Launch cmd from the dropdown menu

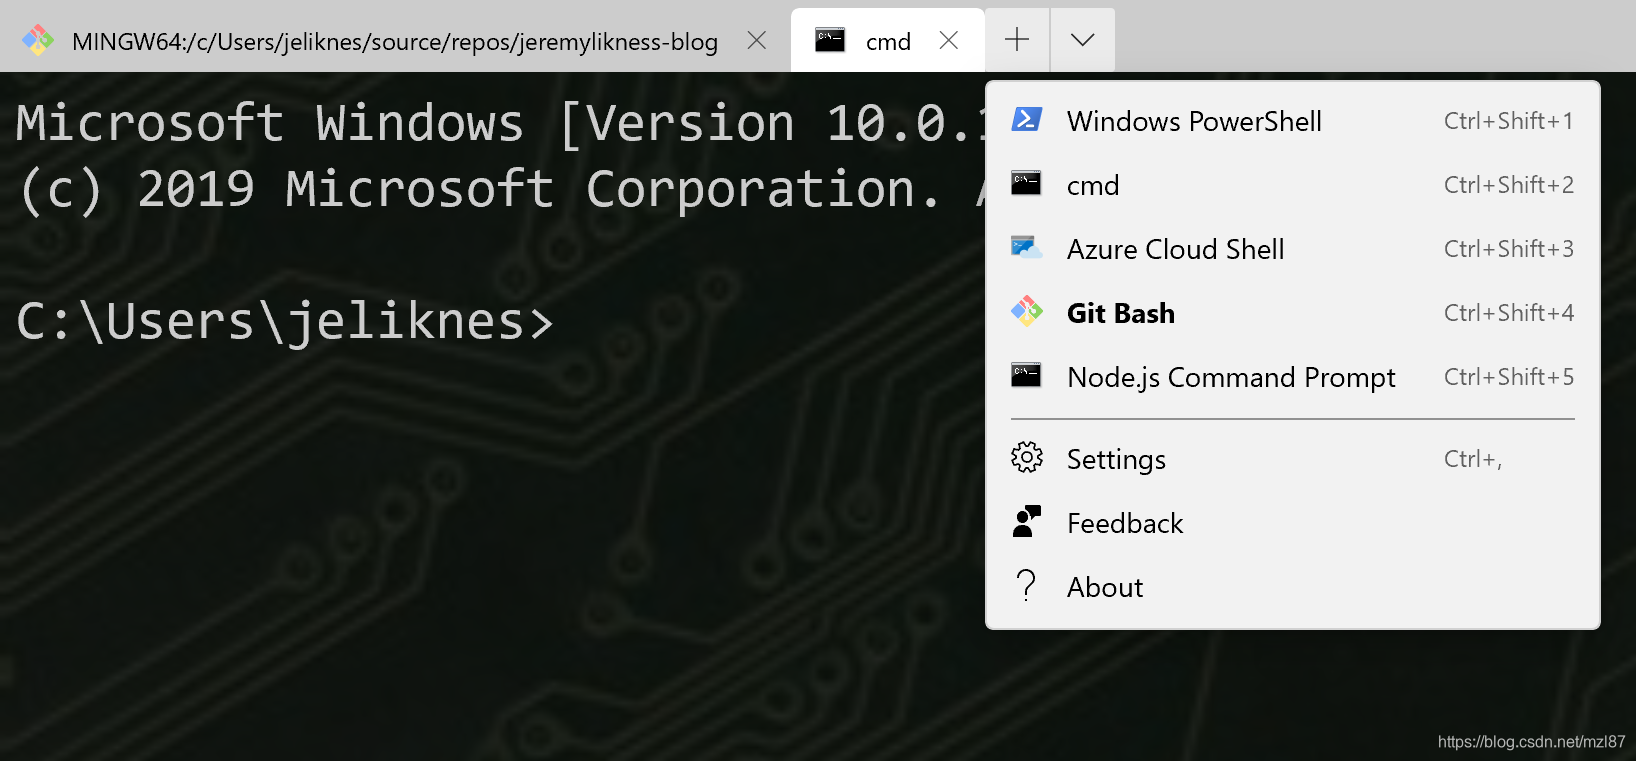(1293, 185)
